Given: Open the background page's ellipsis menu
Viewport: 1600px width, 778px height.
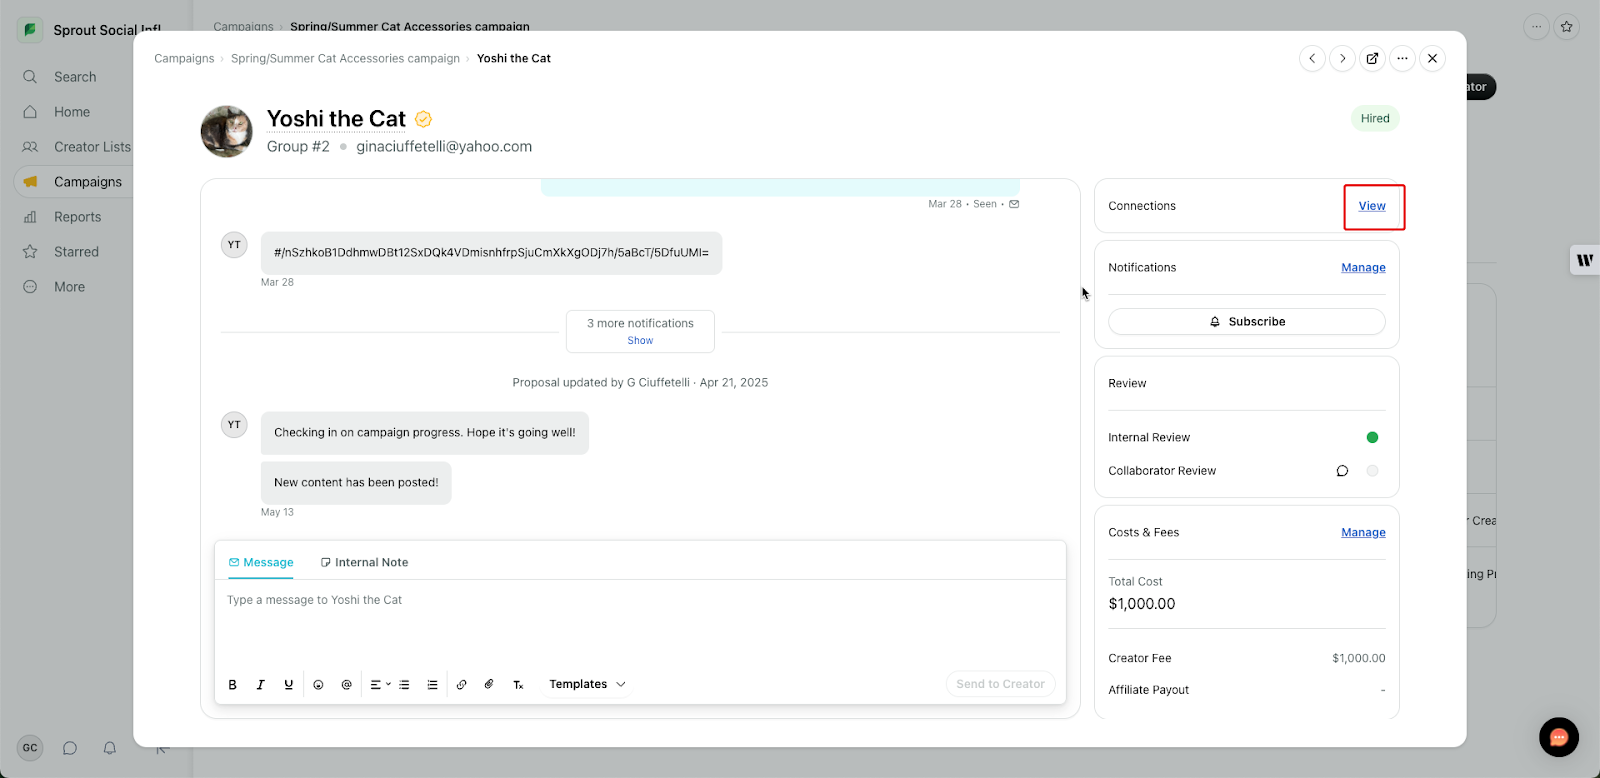Looking at the screenshot, I should click(x=1537, y=27).
